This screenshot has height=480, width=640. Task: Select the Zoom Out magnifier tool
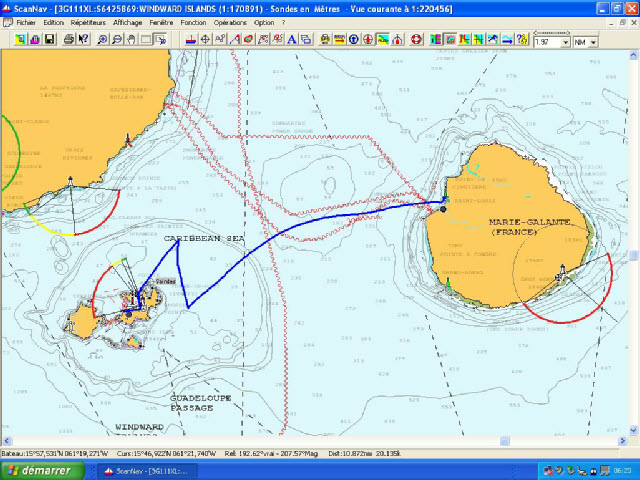tap(118, 40)
